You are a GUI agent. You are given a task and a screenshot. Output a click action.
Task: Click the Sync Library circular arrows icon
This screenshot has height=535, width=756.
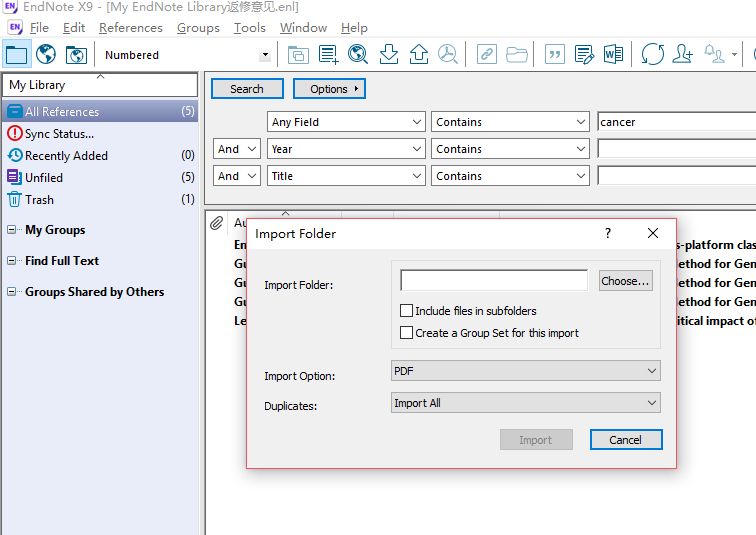(653, 54)
